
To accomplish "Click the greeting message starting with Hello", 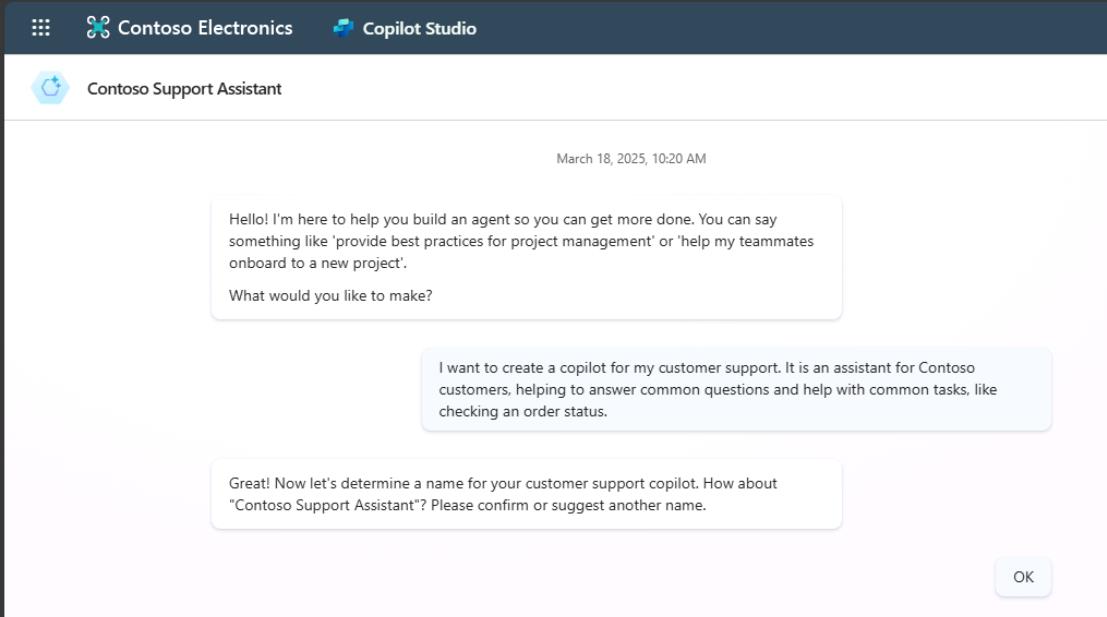I will (x=526, y=258).
